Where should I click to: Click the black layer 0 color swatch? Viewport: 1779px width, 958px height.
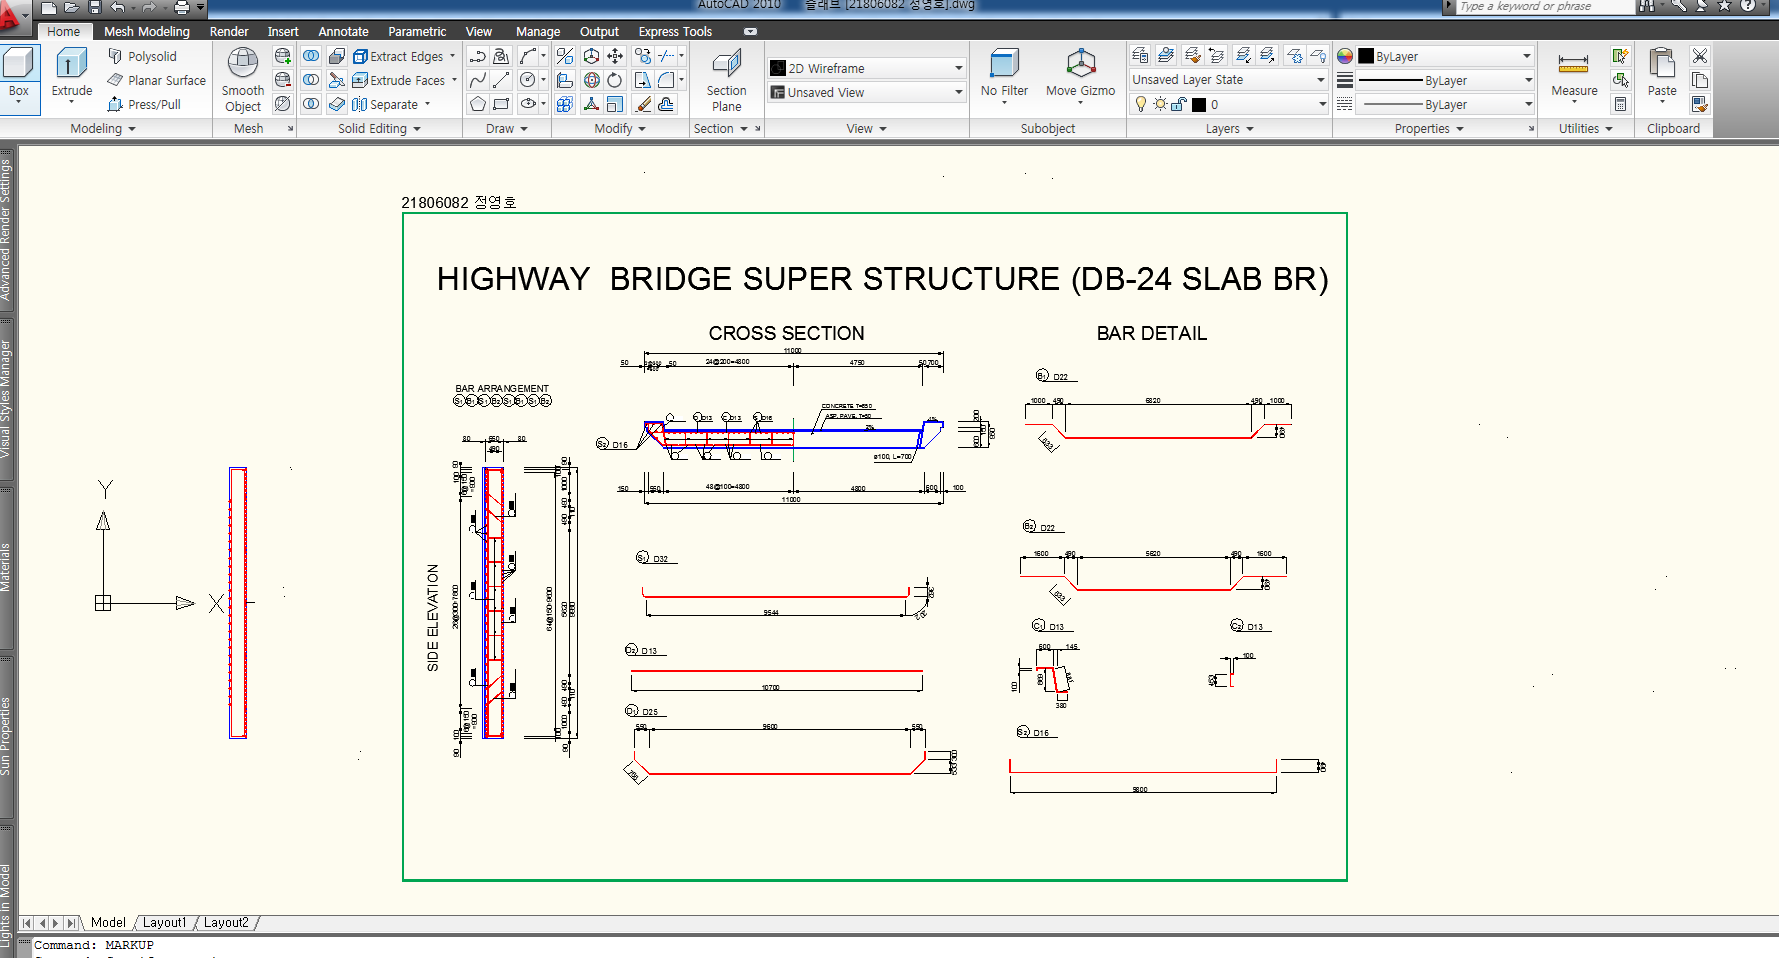[1198, 104]
